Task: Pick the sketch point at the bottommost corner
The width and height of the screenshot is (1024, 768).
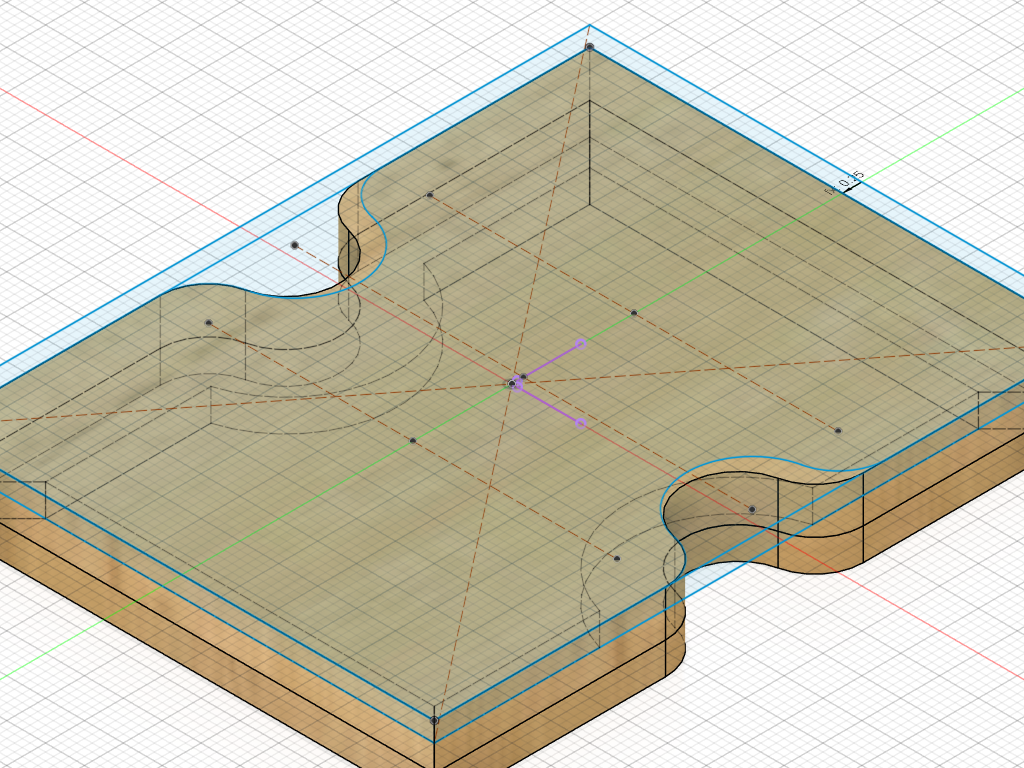Action: [434, 720]
